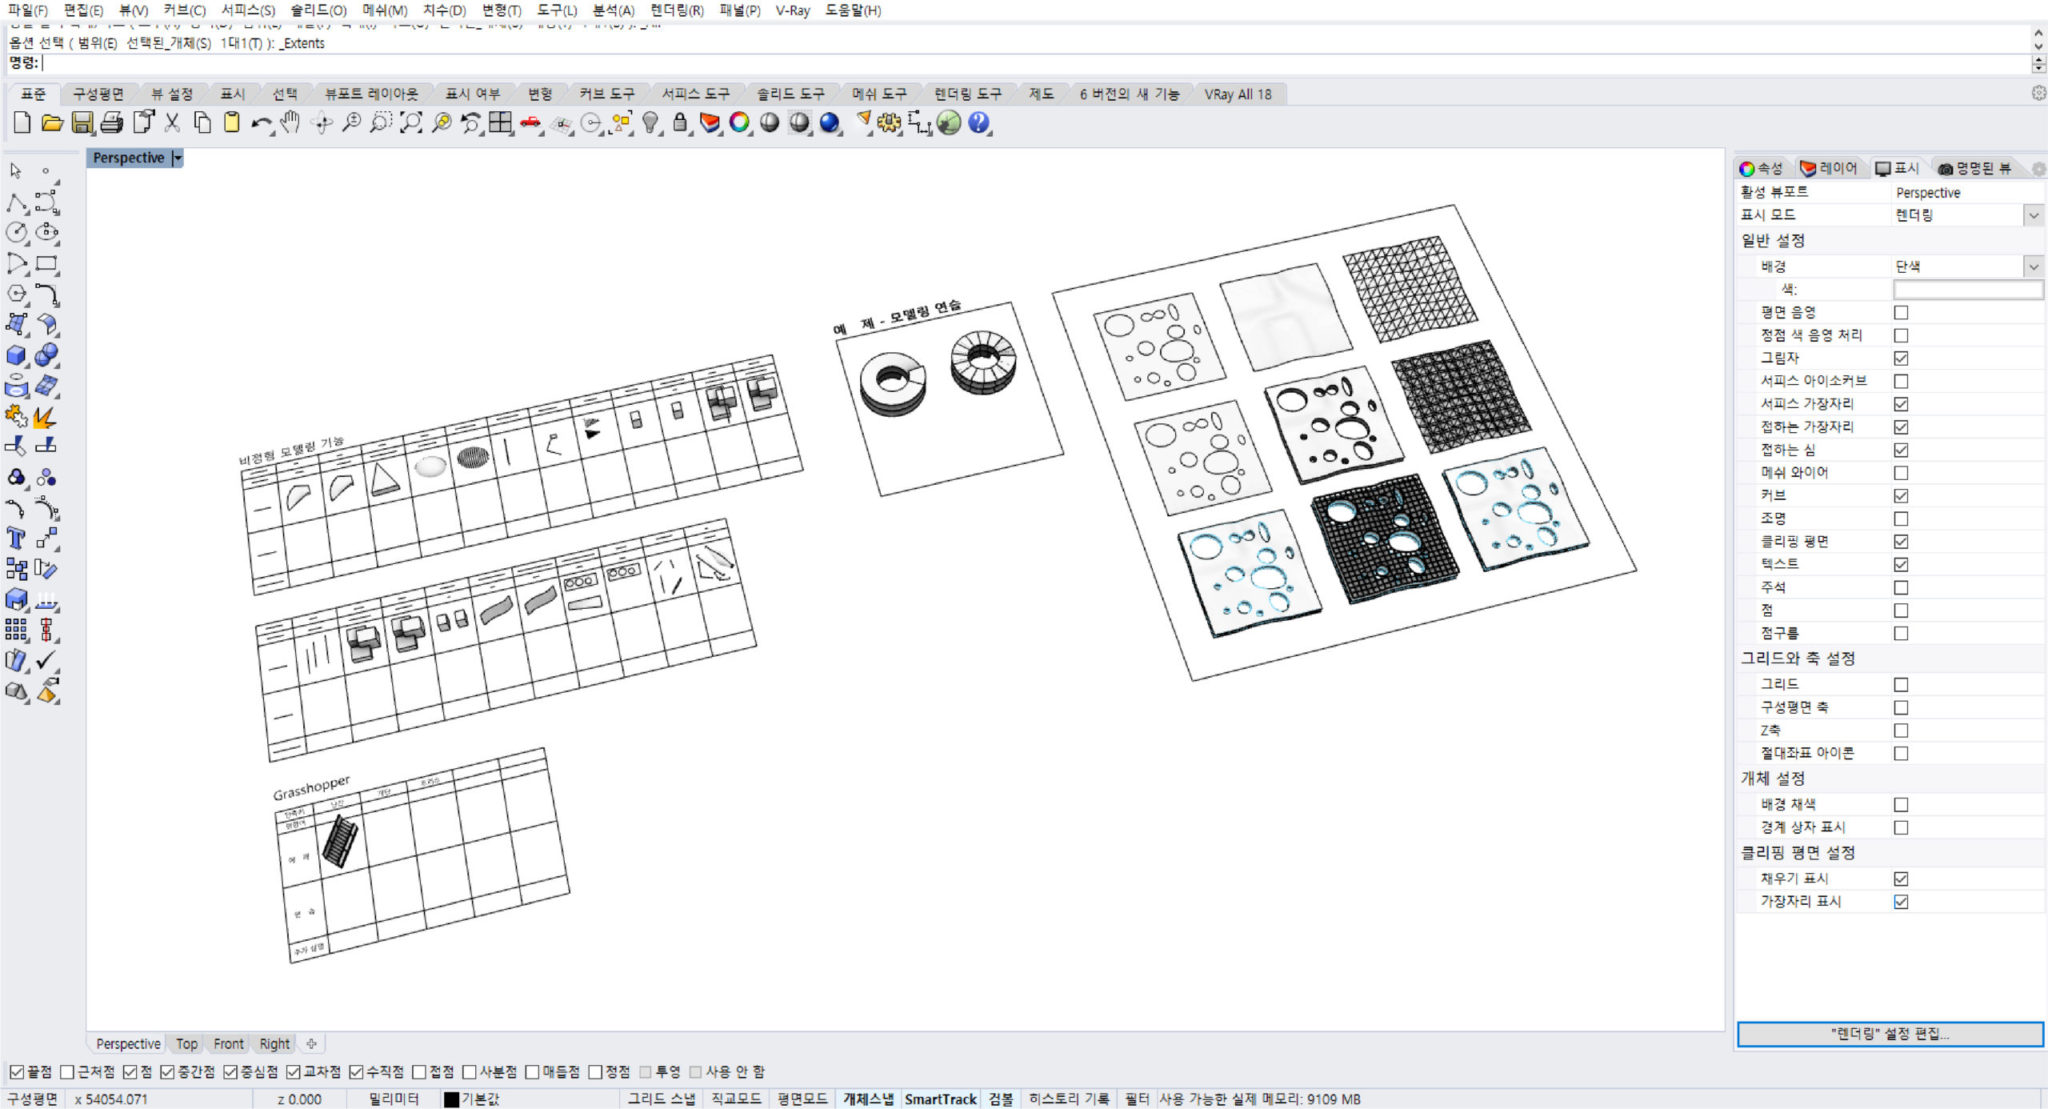Select the Polyline tool
The width and height of the screenshot is (2048, 1109).
(x=16, y=203)
